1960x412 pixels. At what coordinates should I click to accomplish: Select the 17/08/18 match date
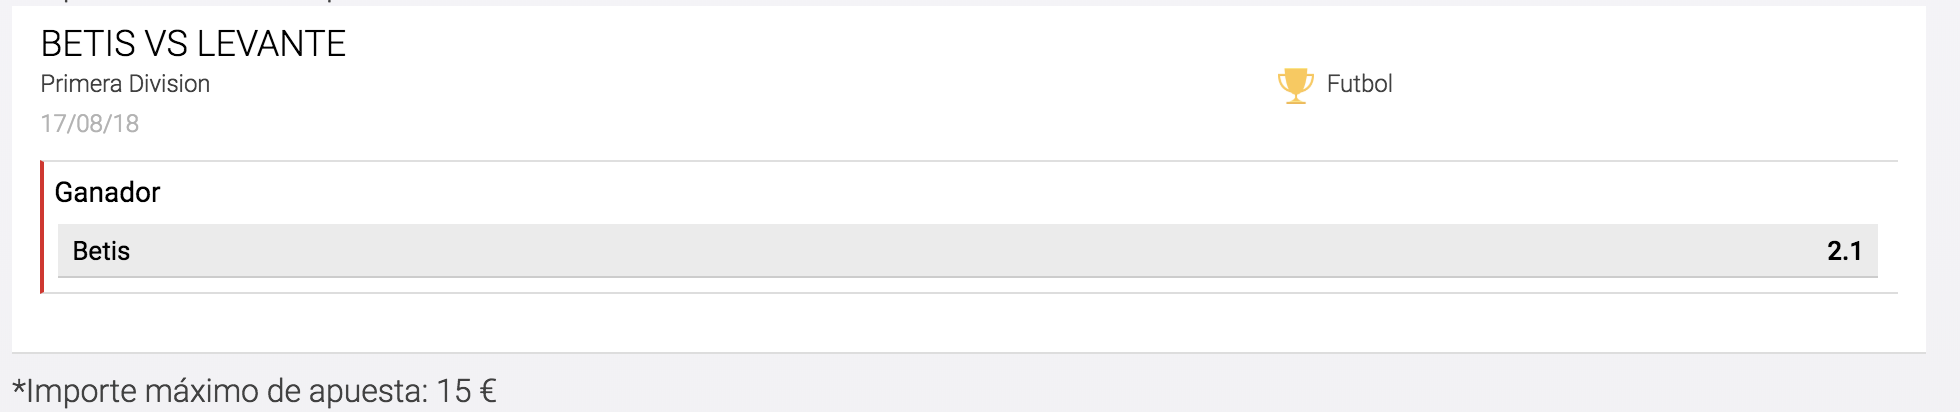pyautogui.click(x=90, y=124)
